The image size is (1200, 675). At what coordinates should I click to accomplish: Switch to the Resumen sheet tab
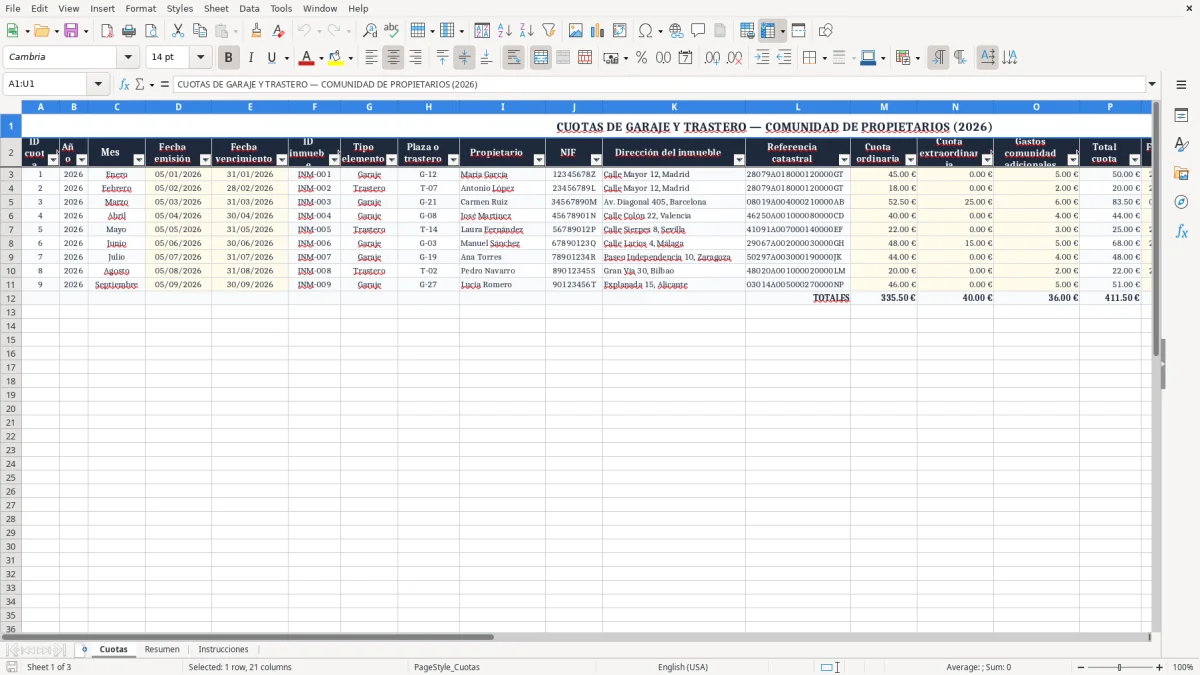(x=162, y=649)
